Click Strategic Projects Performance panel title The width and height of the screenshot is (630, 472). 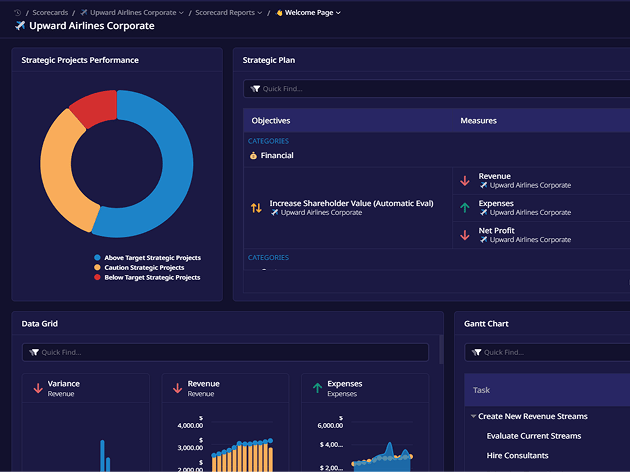click(80, 60)
